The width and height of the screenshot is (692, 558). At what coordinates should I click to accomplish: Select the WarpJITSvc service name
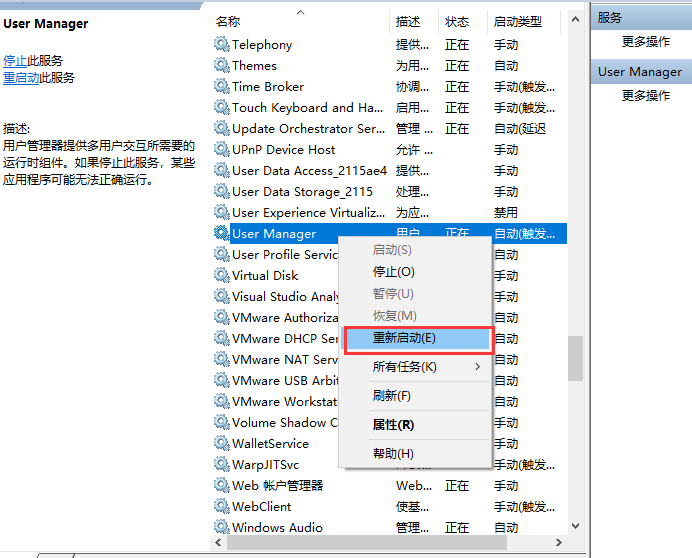pos(266,464)
